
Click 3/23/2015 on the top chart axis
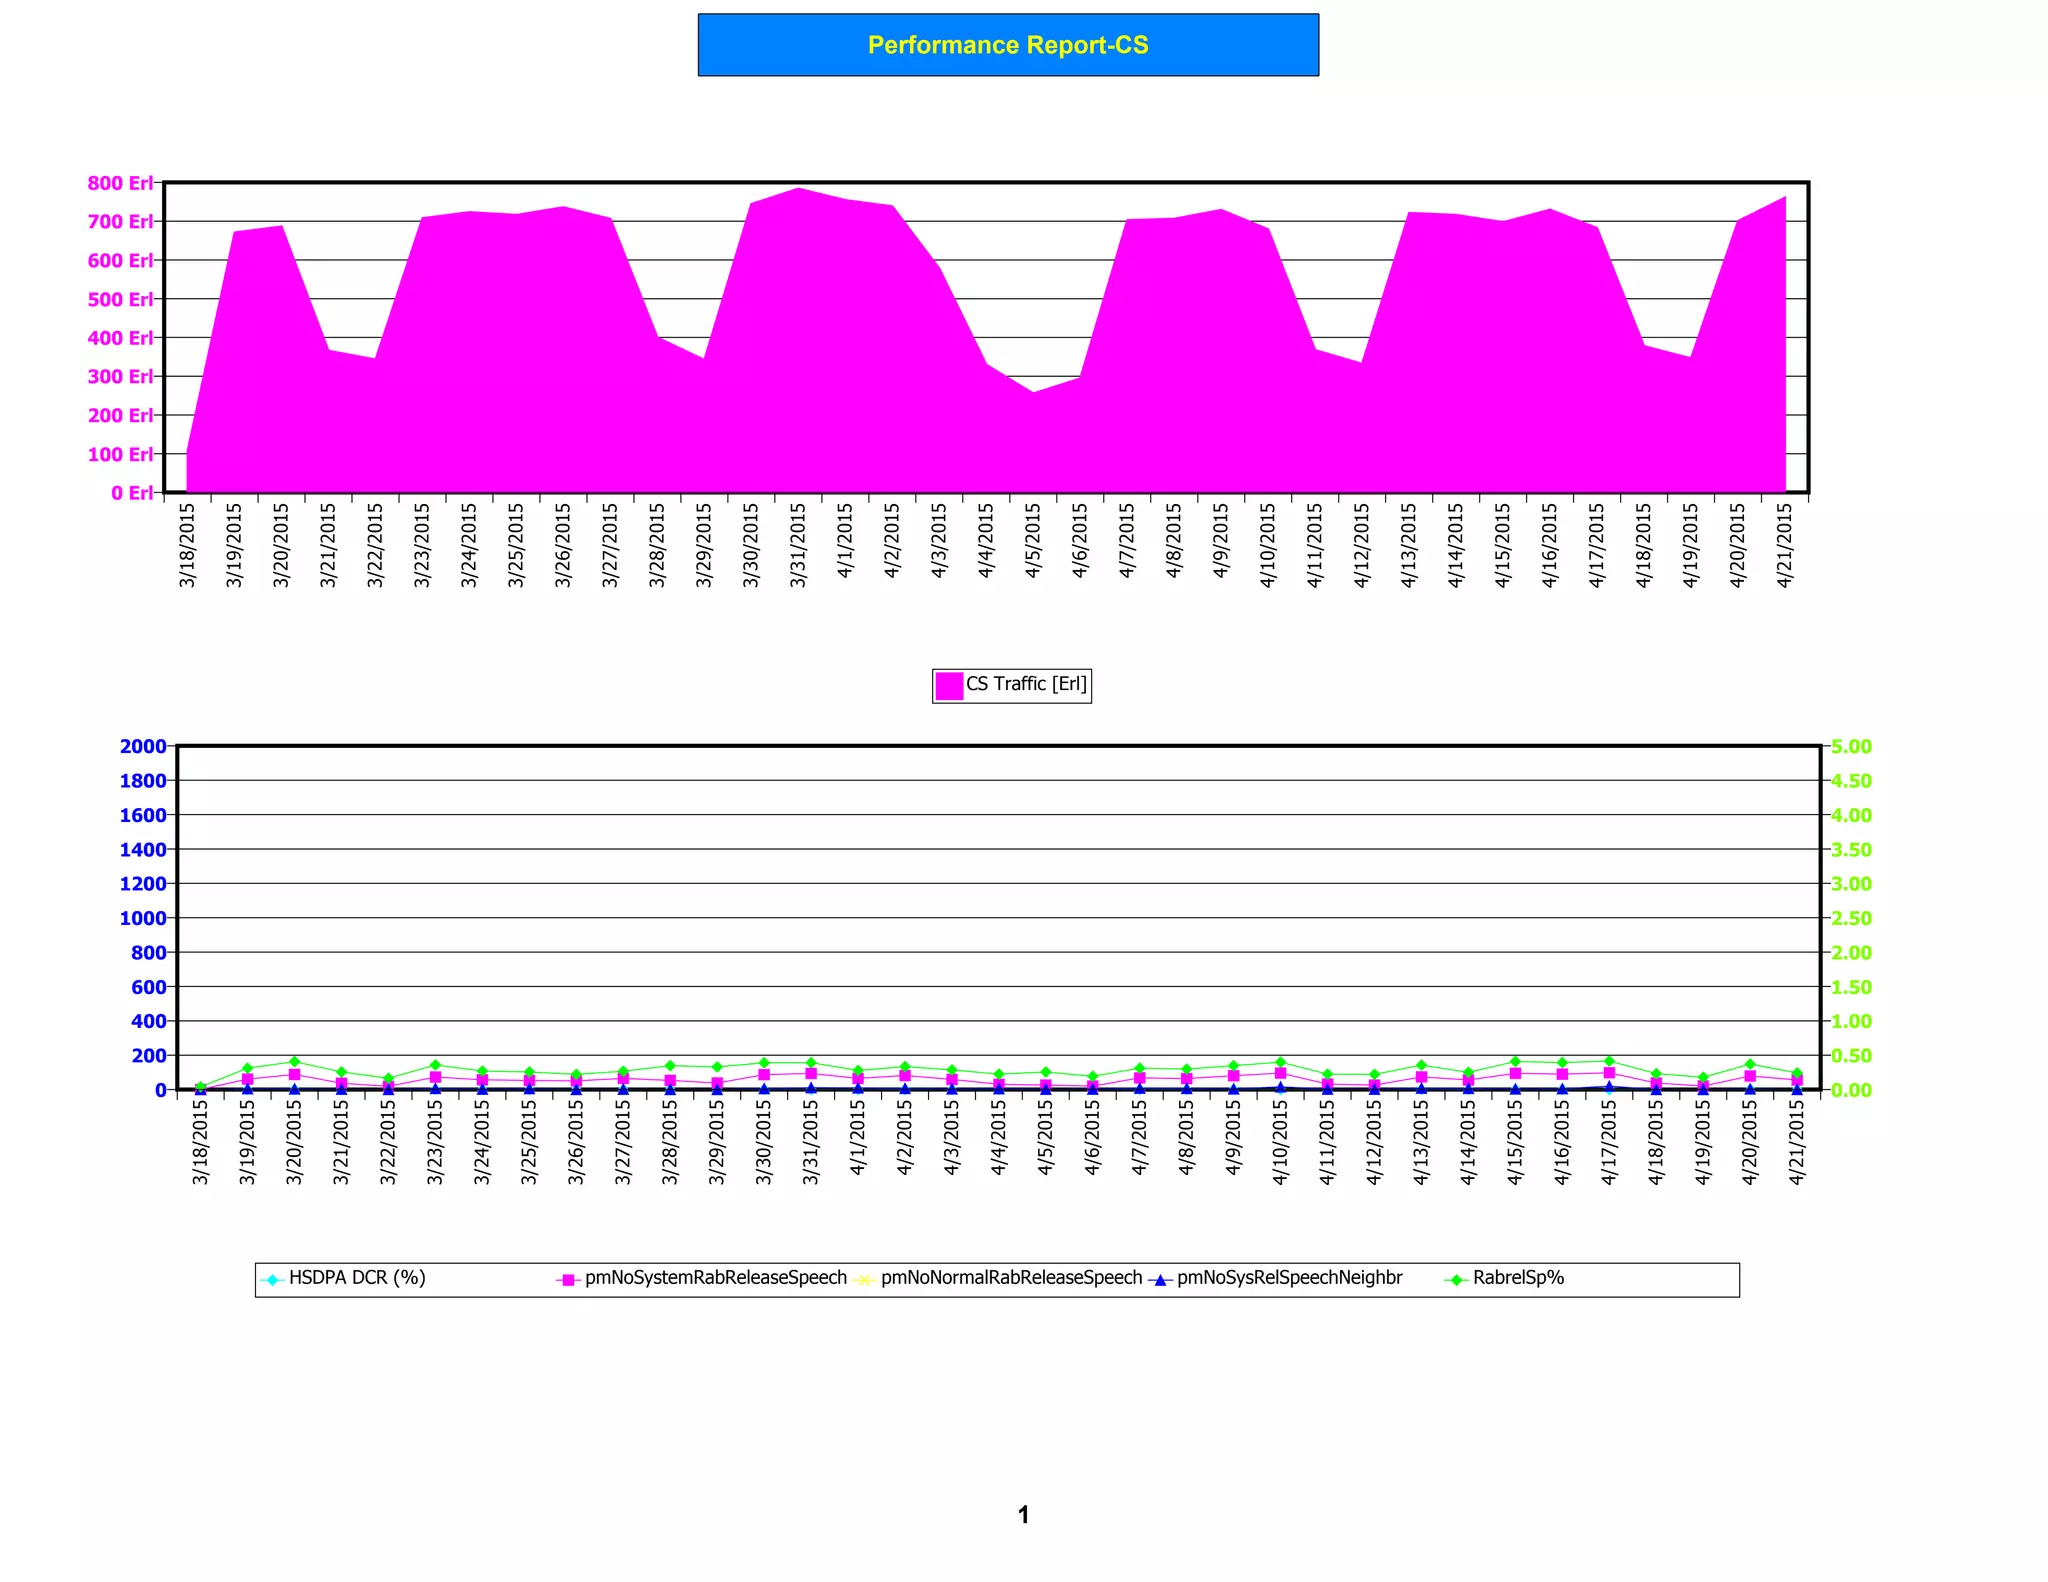423,545
